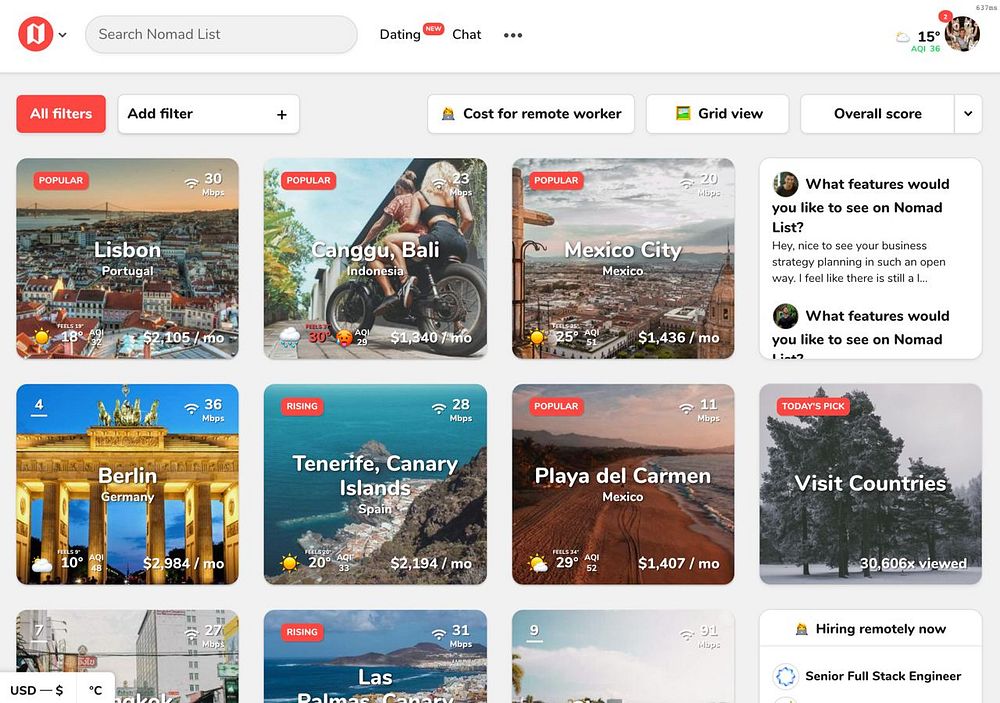The height and width of the screenshot is (703, 1000).
Task: Click the Wi-Fi icon on Berlin card
Action: (x=191, y=409)
